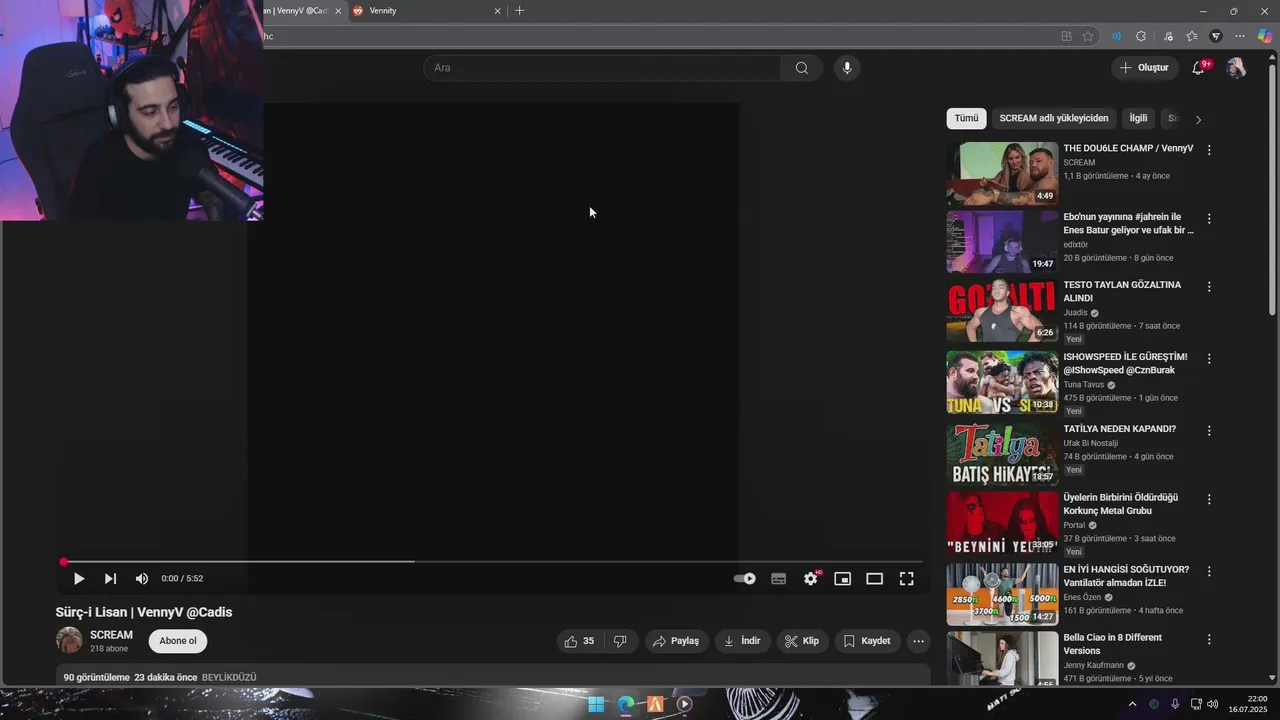Open the SCREAM channel name link
Viewport: 1280px width, 720px height.
click(111, 635)
